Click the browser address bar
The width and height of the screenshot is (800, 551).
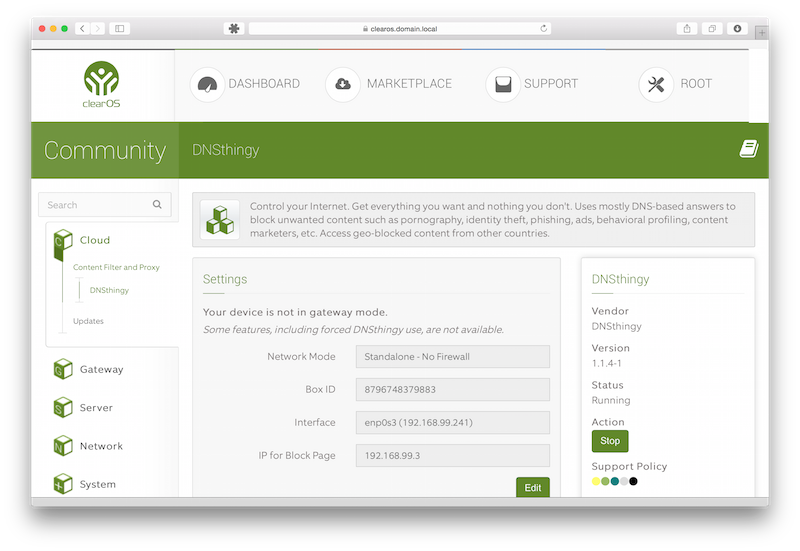pyautogui.click(x=399, y=29)
